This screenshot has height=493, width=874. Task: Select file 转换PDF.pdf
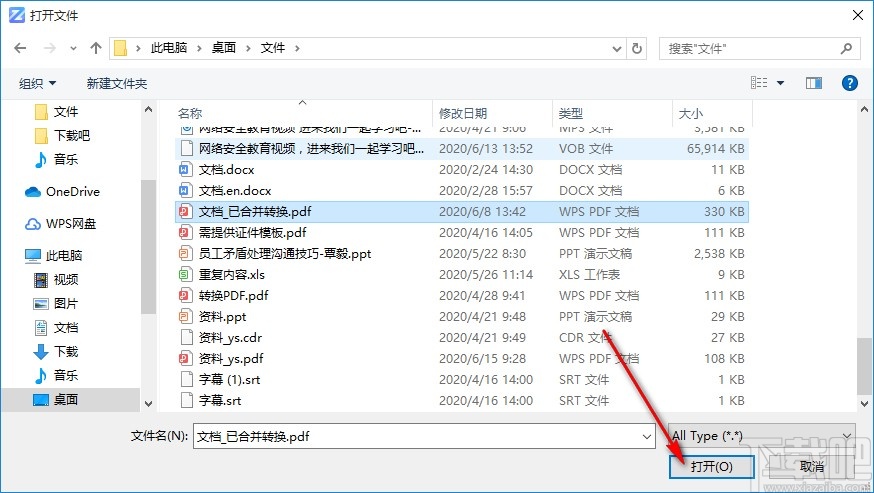tap(462, 296)
